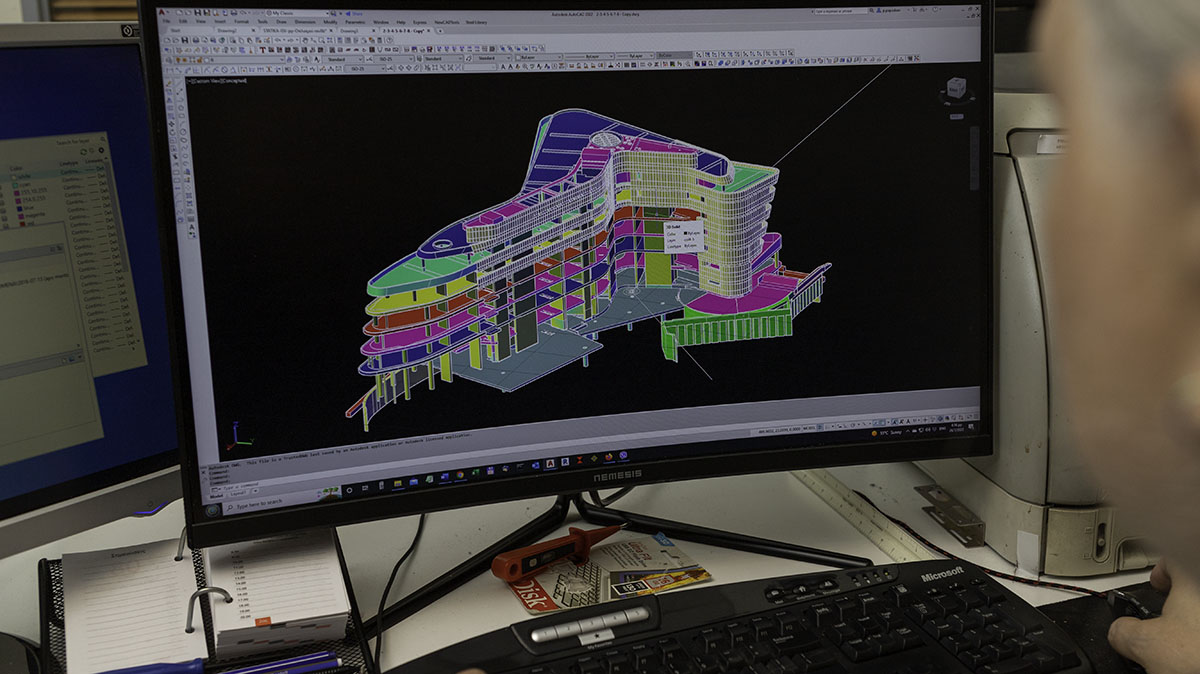Open the Insert menu

point(220,22)
